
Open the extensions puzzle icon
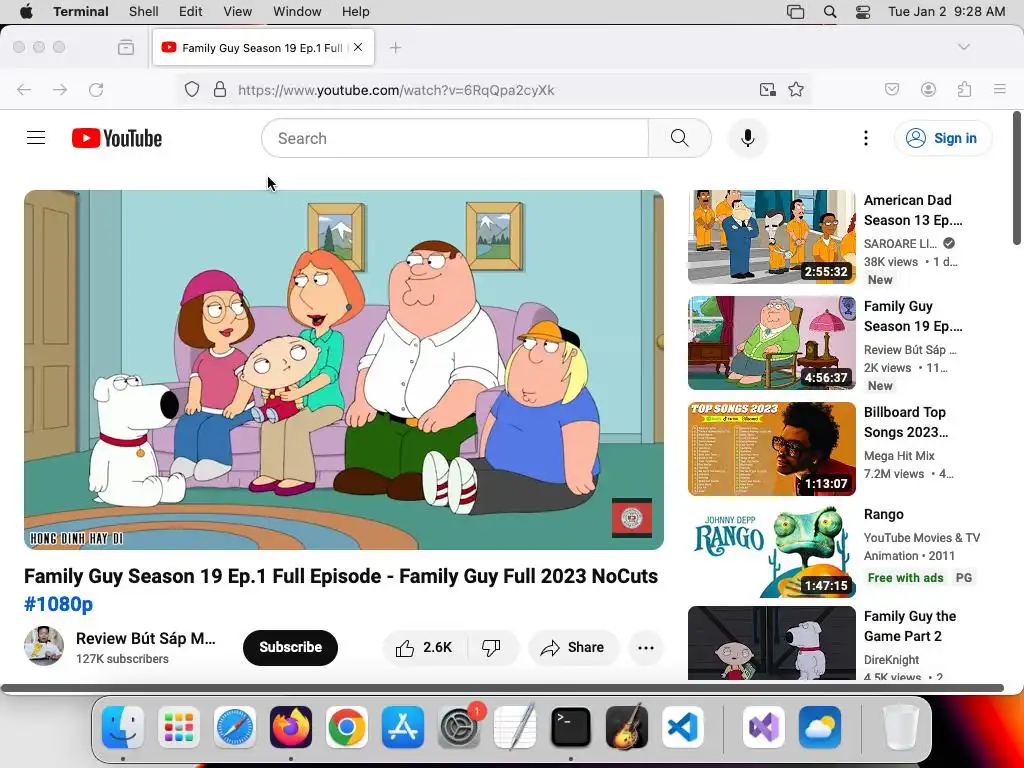(x=965, y=89)
